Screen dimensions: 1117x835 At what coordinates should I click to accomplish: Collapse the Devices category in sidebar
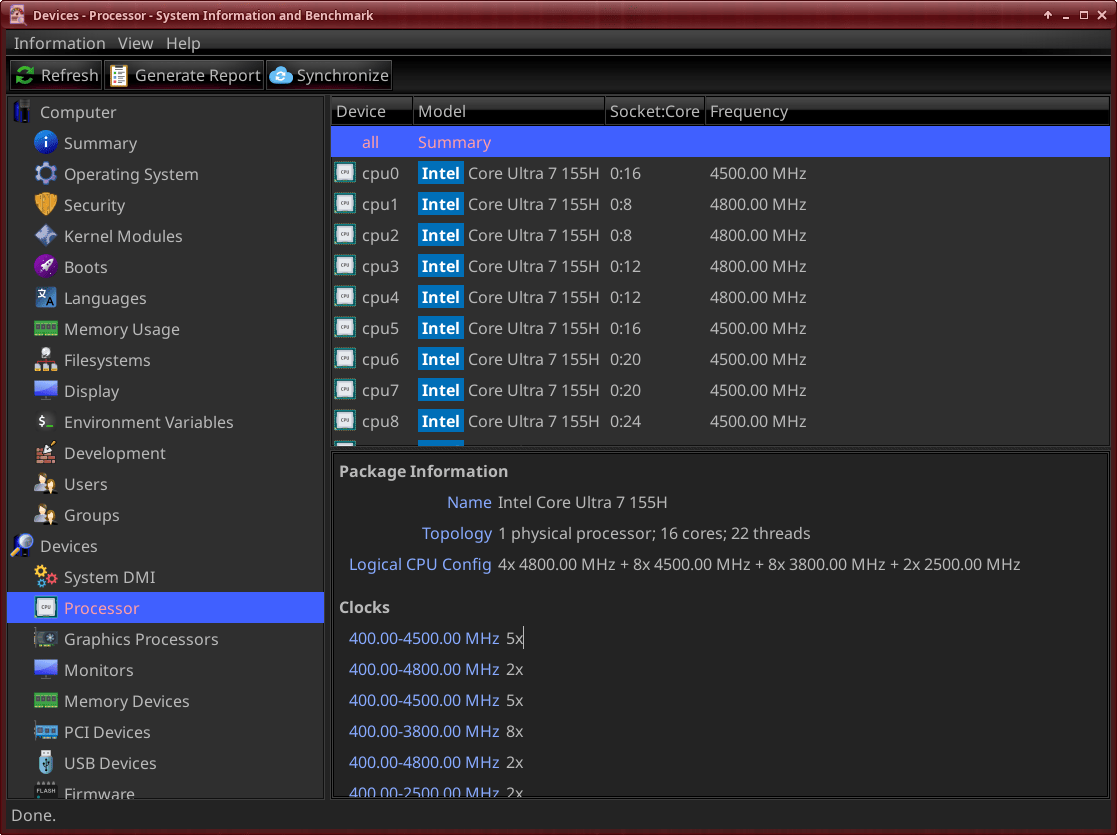click(x=68, y=546)
